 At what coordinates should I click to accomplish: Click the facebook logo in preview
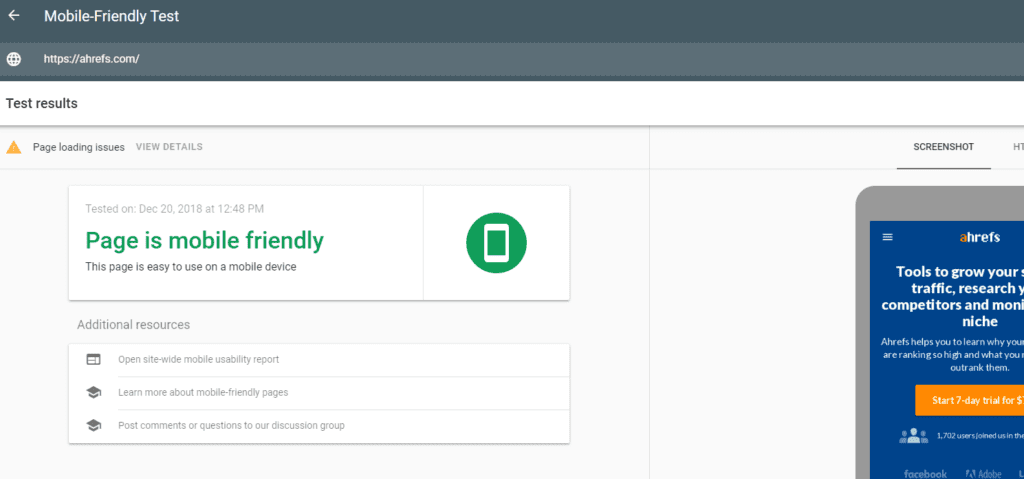[925, 474]
